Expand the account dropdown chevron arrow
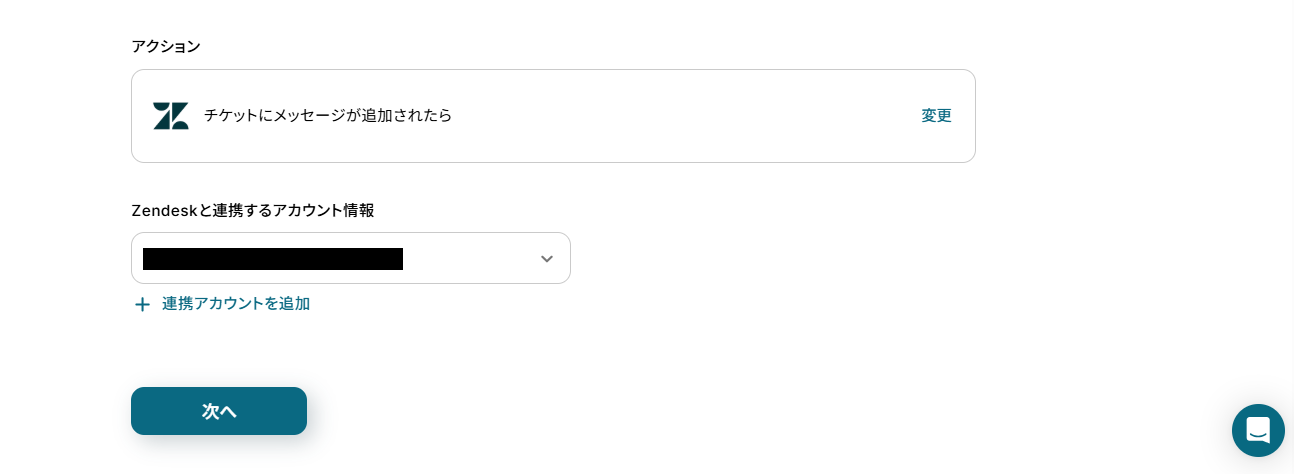1294x474 pixels. 546,259
